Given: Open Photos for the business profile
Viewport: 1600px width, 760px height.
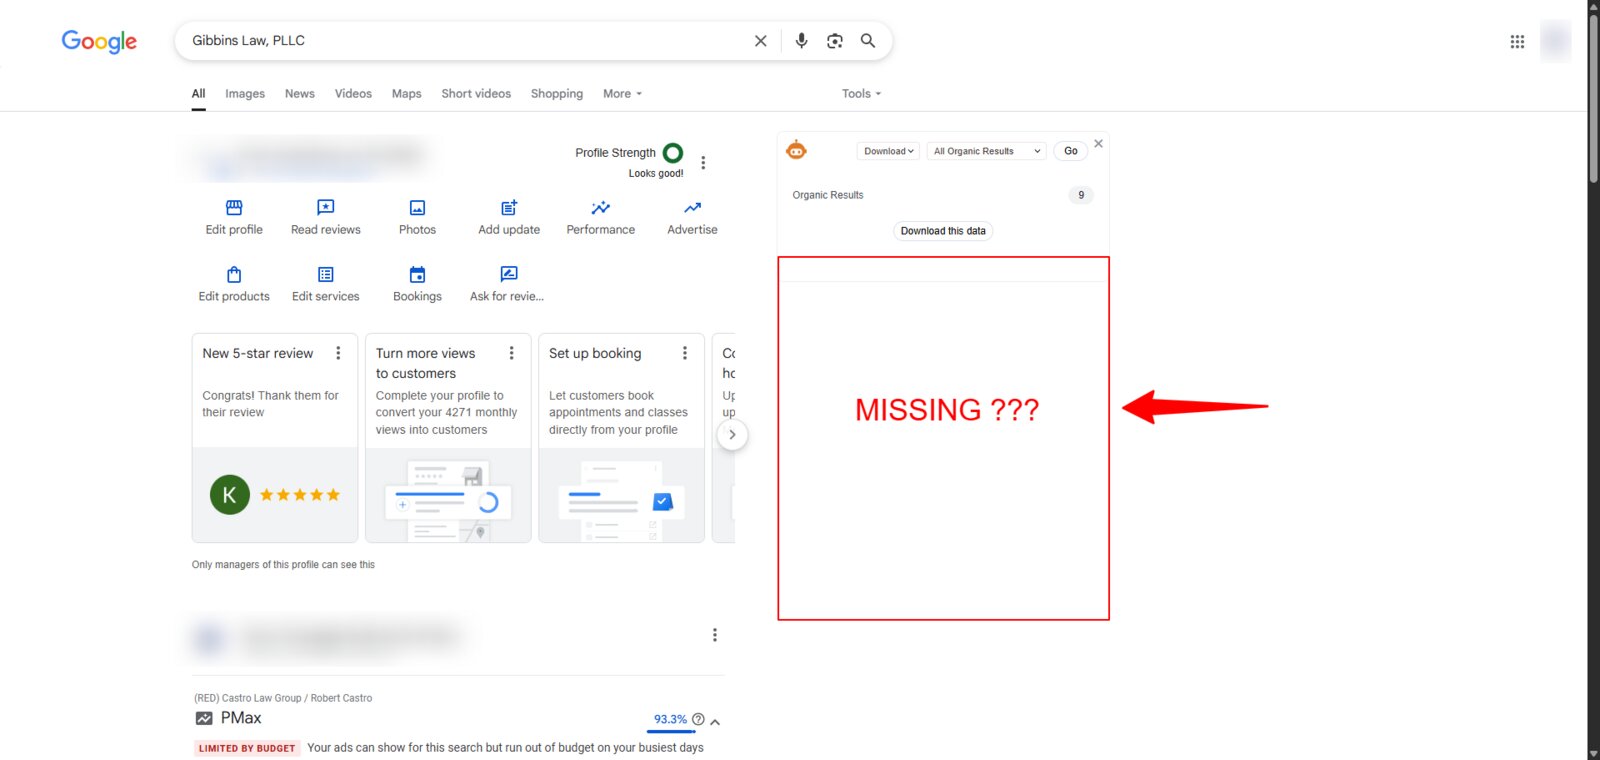Looking at the screenshot, I should point(417,217).
